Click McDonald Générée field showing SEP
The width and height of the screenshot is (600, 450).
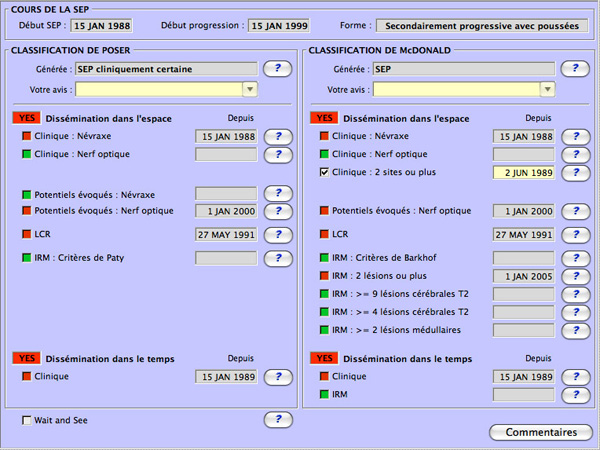tap(464, 69)
